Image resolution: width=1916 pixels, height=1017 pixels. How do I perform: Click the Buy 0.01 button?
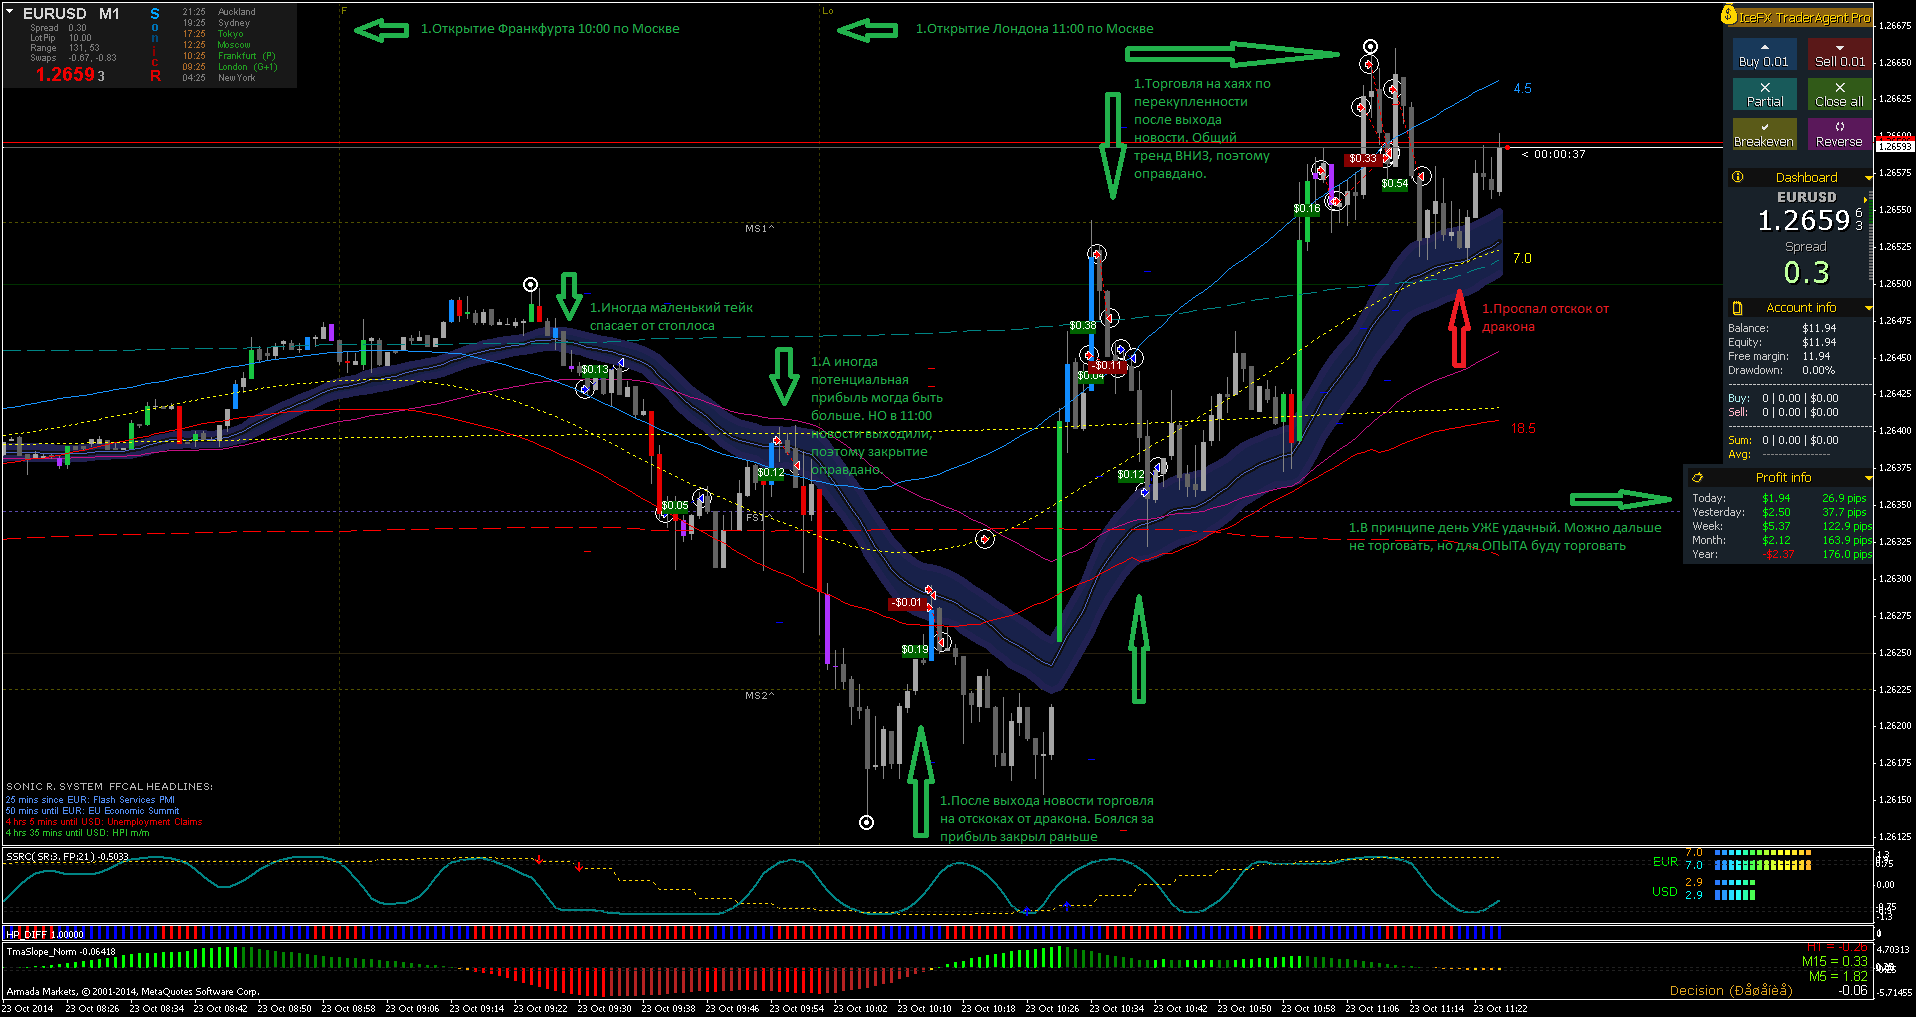click(x=1764, y=54)
